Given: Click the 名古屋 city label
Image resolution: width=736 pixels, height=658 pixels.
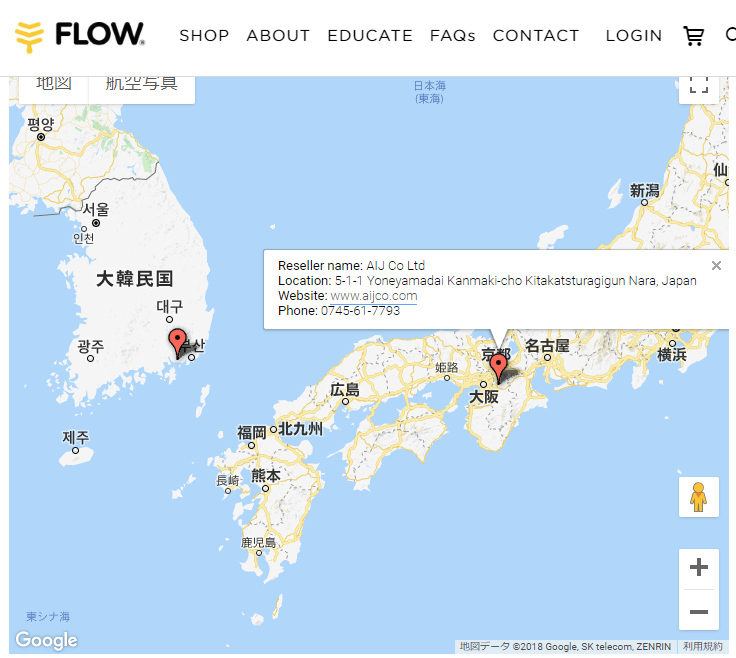Looking at the screenshot, I should point(547,346).
